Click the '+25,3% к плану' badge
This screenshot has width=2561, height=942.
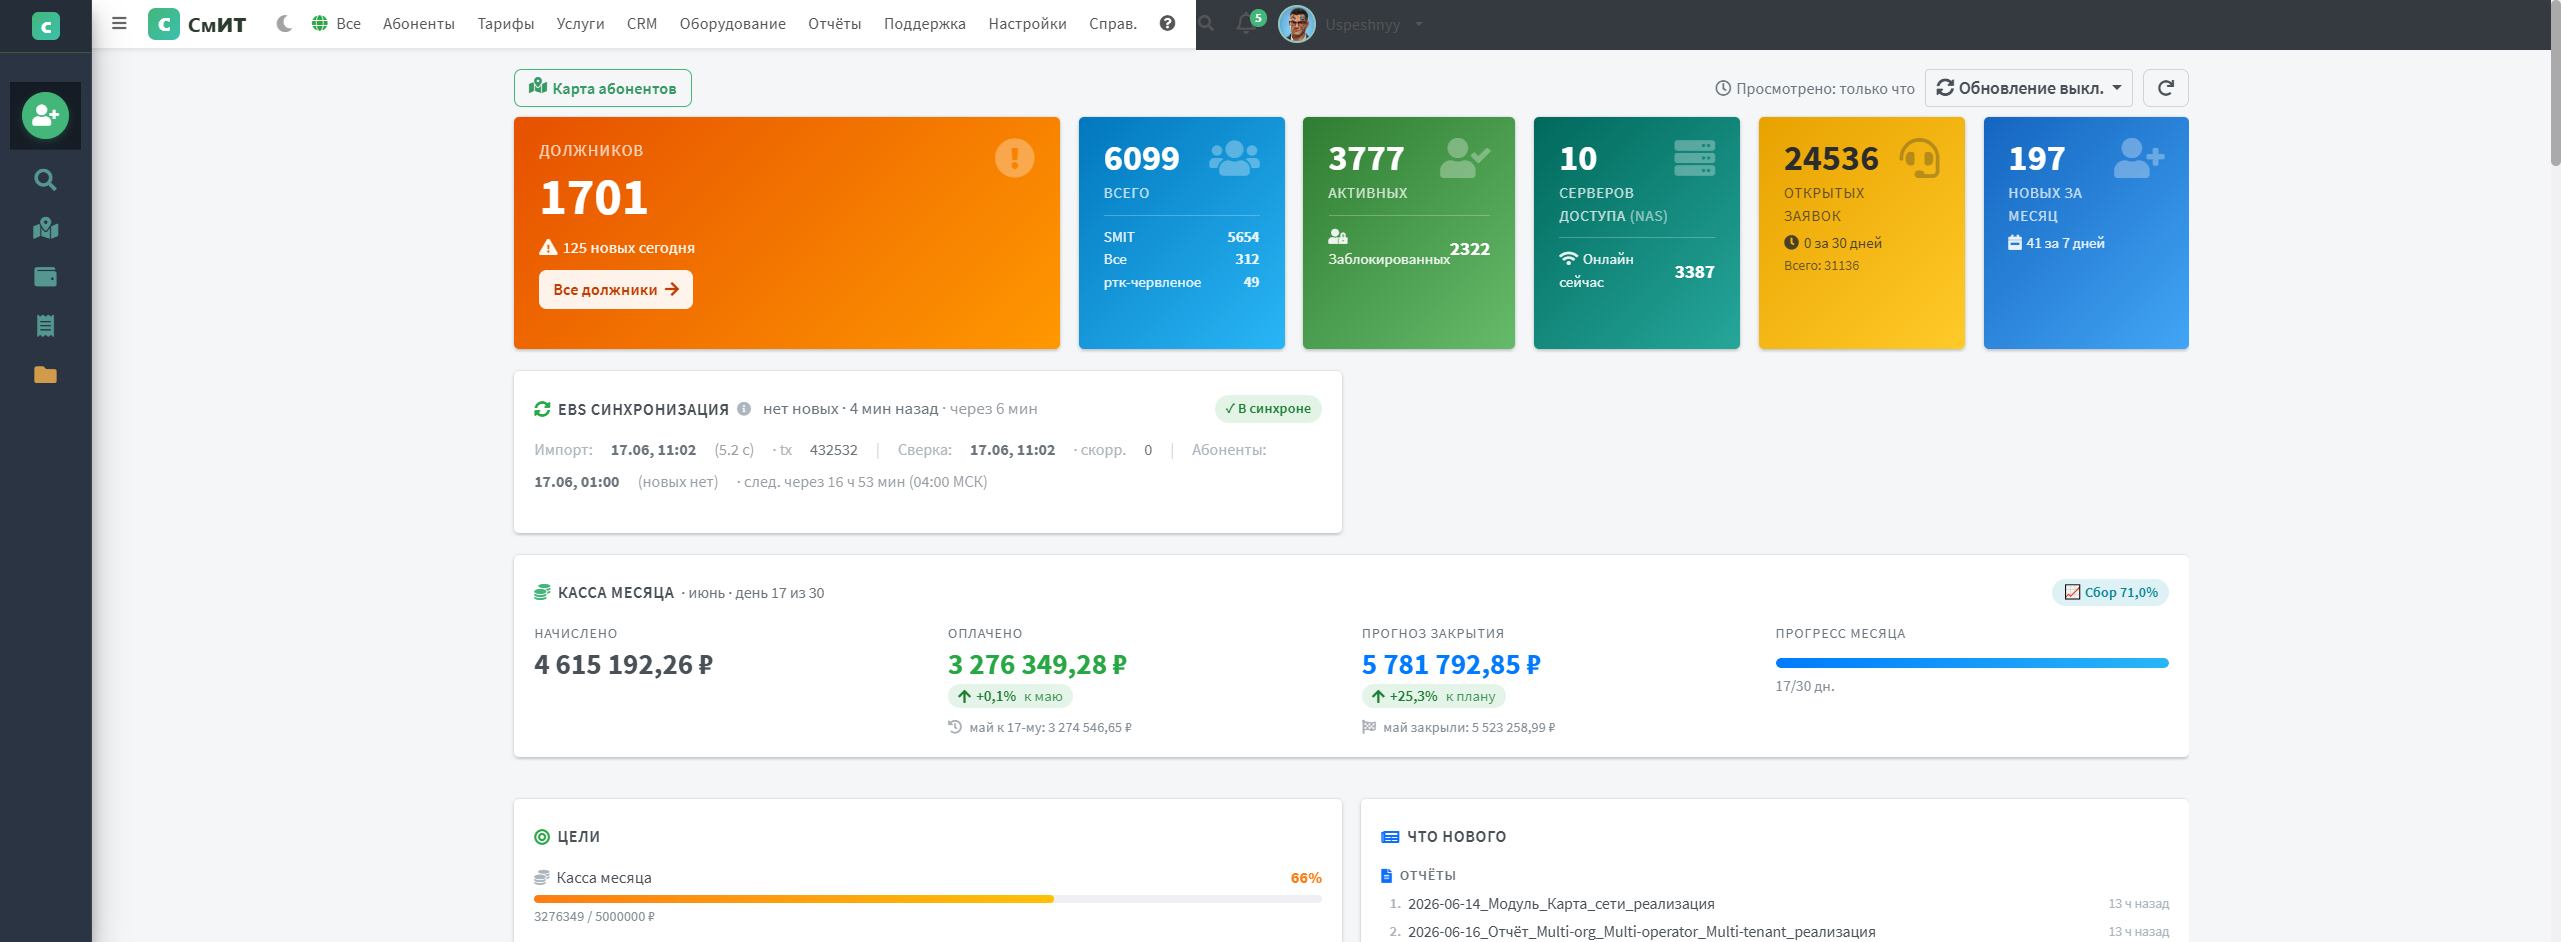[1434, 696]
